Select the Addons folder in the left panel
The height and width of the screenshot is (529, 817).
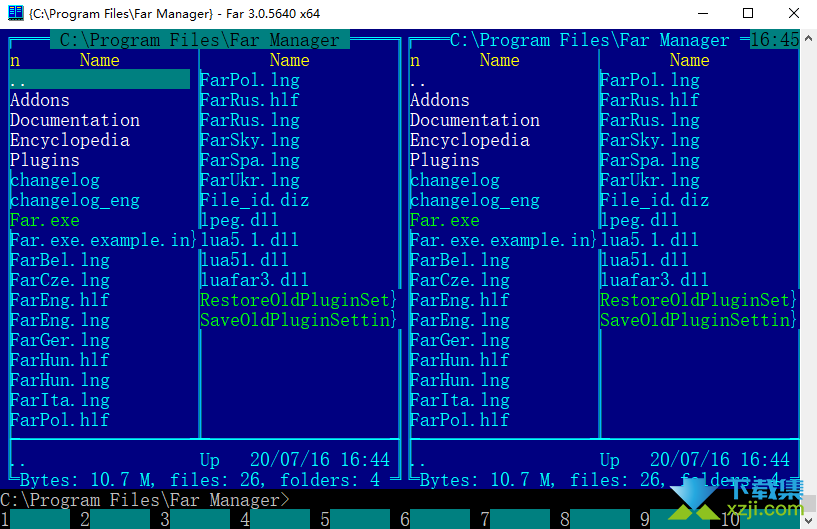40,100
